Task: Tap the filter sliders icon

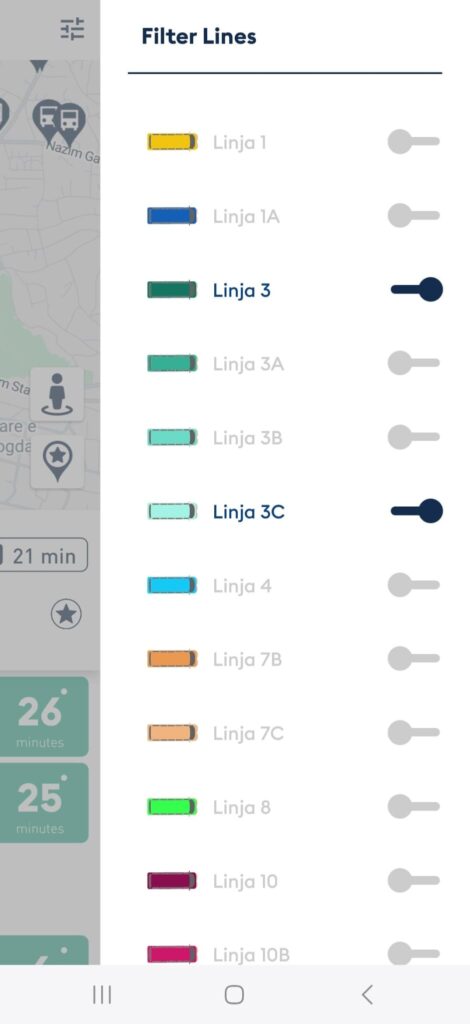Action: pos(72,29)
